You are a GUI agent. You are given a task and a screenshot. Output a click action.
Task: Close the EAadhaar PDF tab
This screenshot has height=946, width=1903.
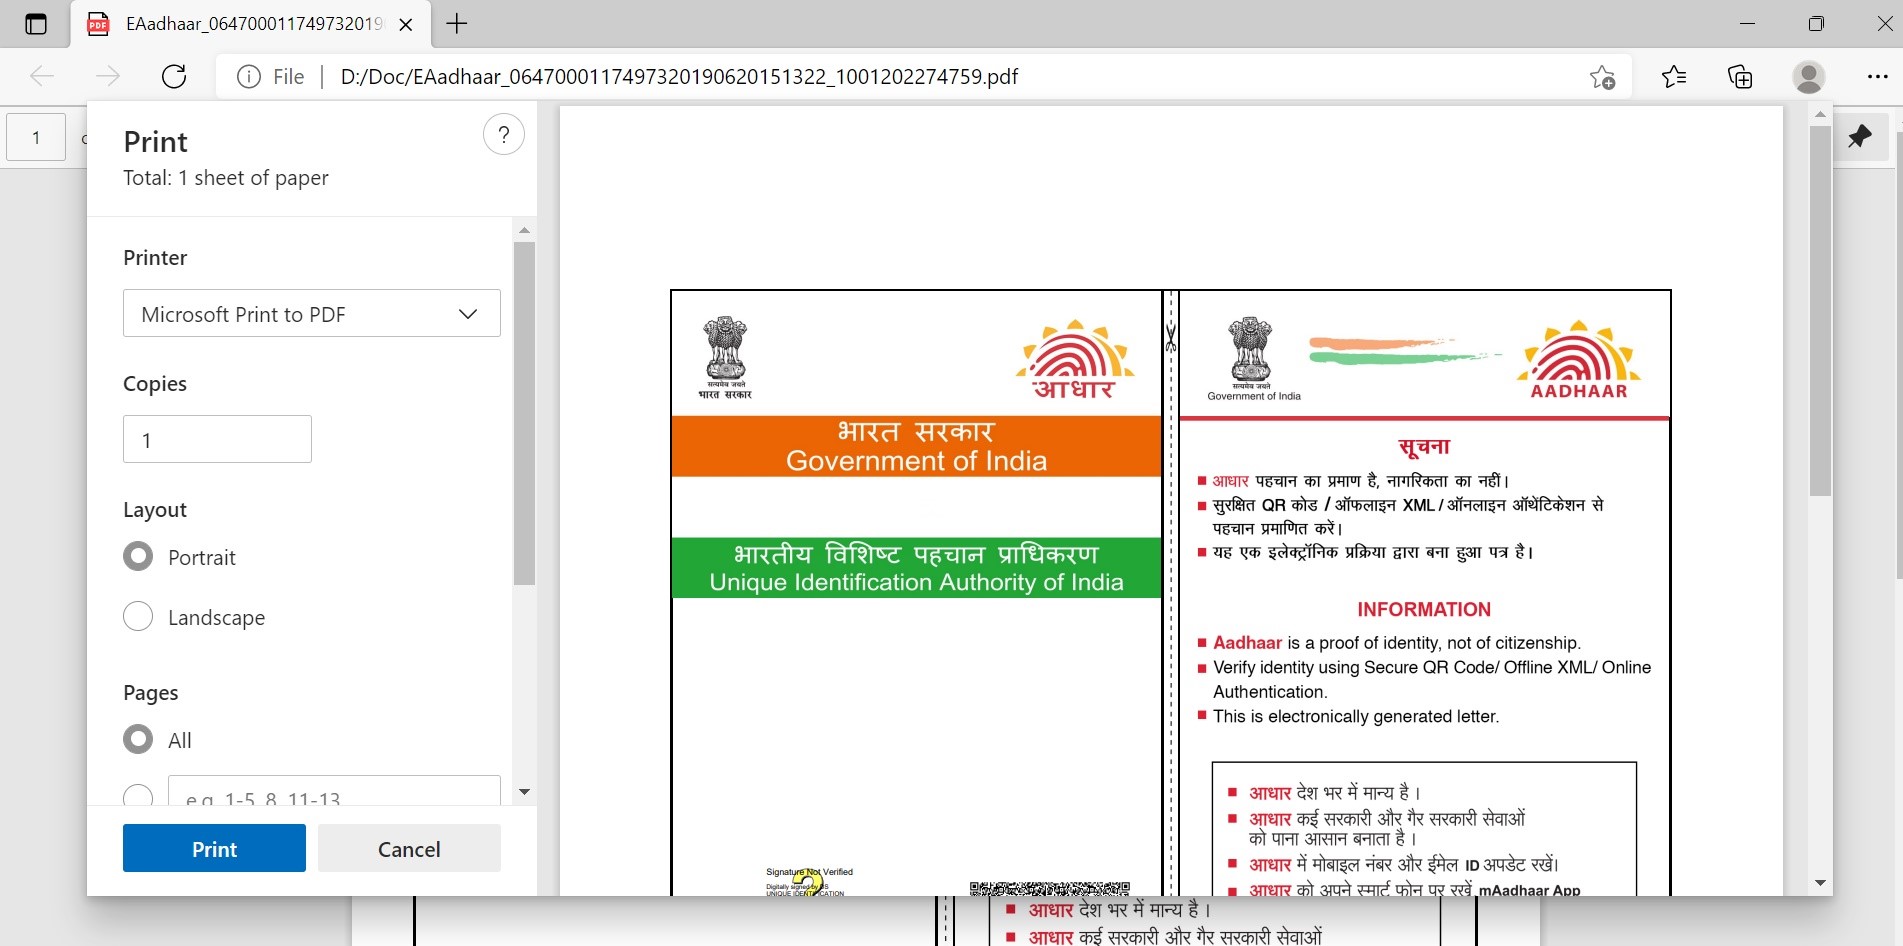click(x=406, y=24)
